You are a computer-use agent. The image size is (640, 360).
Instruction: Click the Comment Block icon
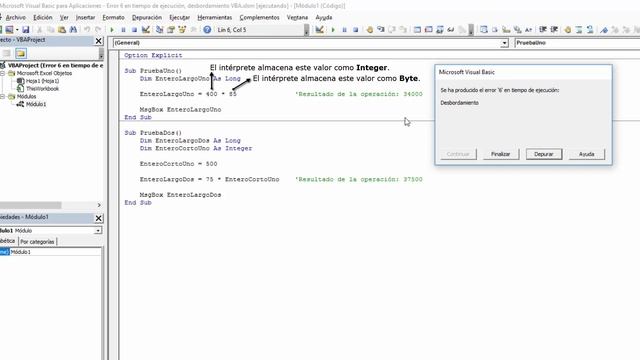[x=579, y=30]
